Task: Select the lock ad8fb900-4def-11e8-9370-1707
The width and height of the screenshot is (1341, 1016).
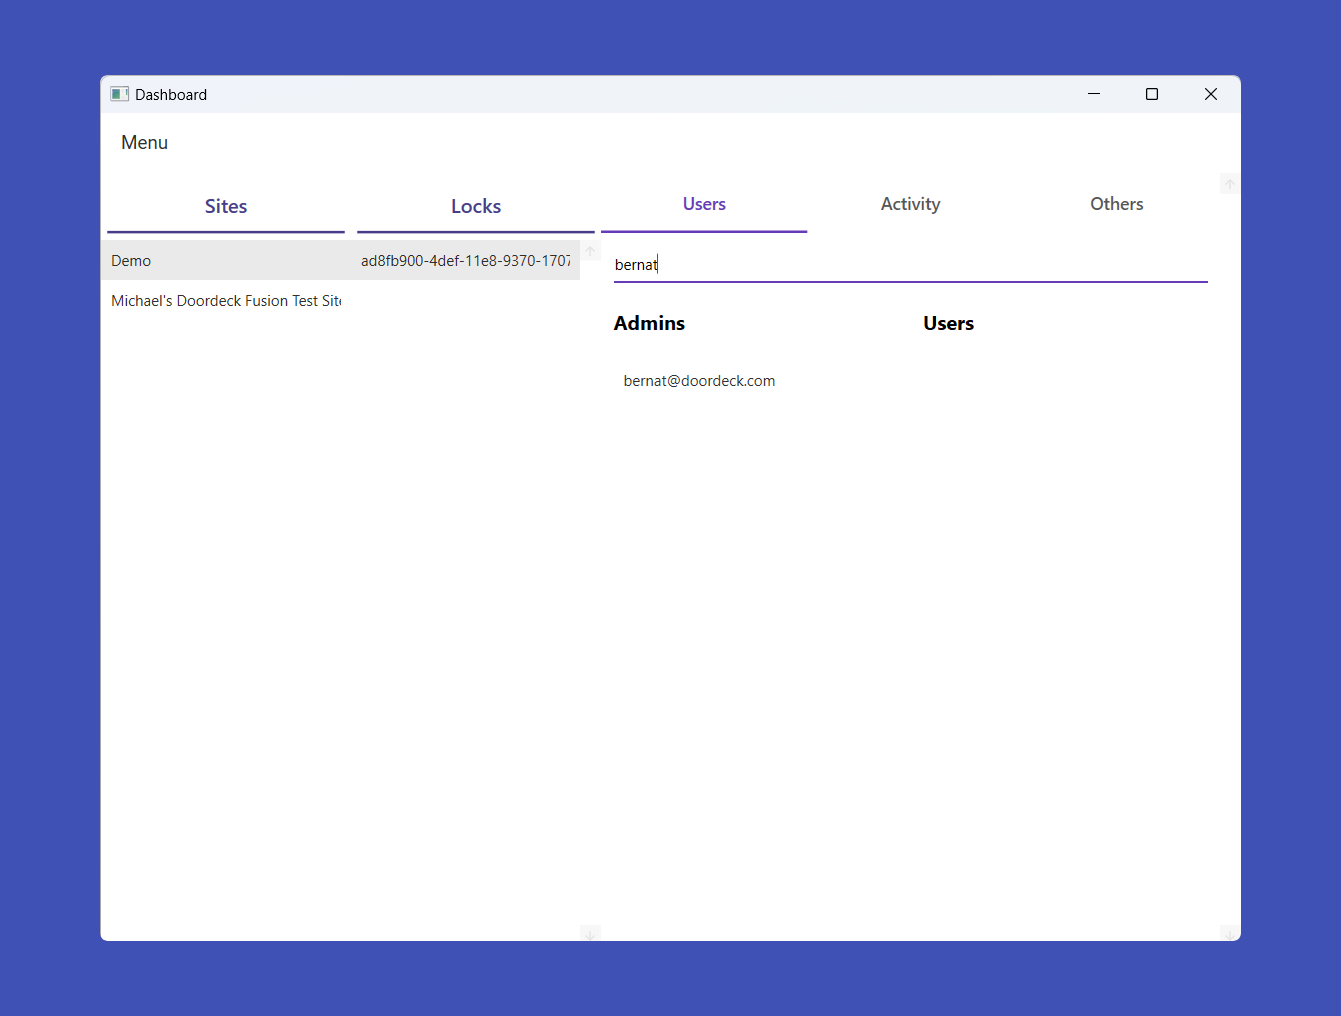Action: [466, 260]
